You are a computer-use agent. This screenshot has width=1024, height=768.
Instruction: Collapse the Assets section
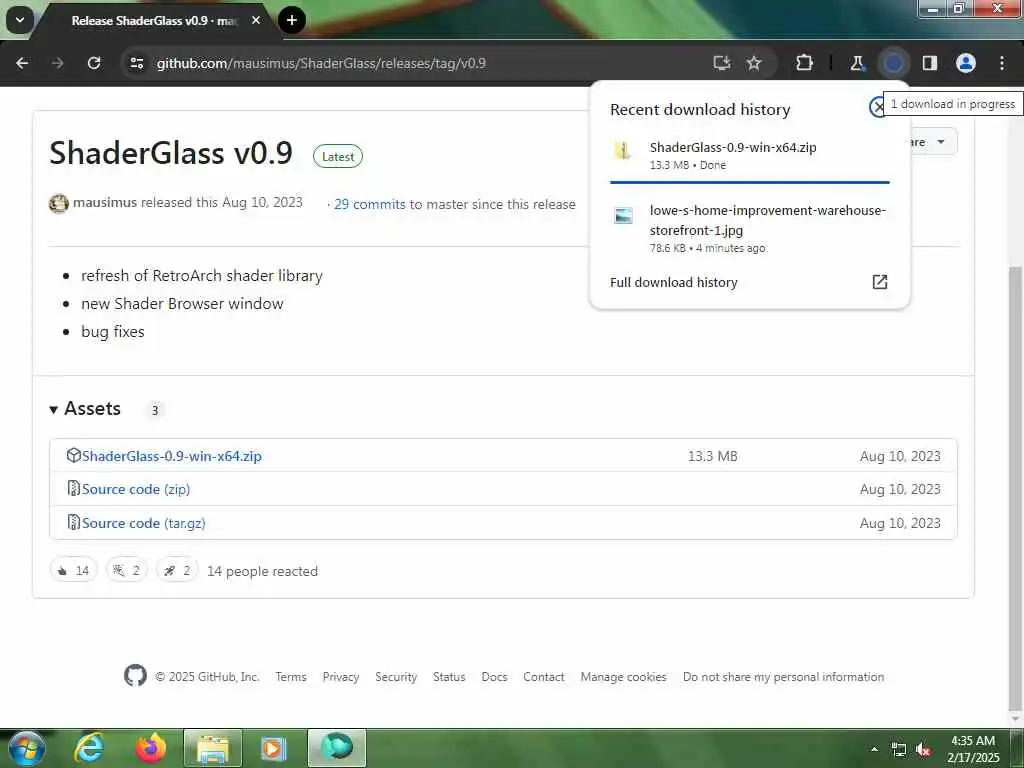pos(86,409)
